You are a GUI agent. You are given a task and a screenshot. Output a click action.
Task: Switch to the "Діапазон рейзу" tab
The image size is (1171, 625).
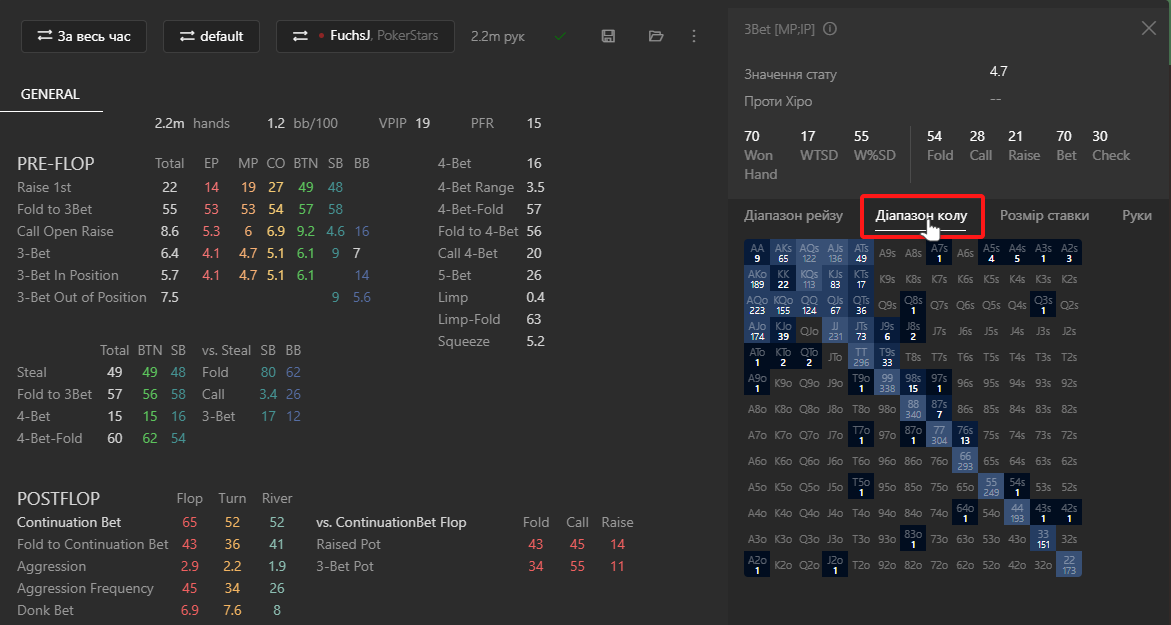coord(793,216)
